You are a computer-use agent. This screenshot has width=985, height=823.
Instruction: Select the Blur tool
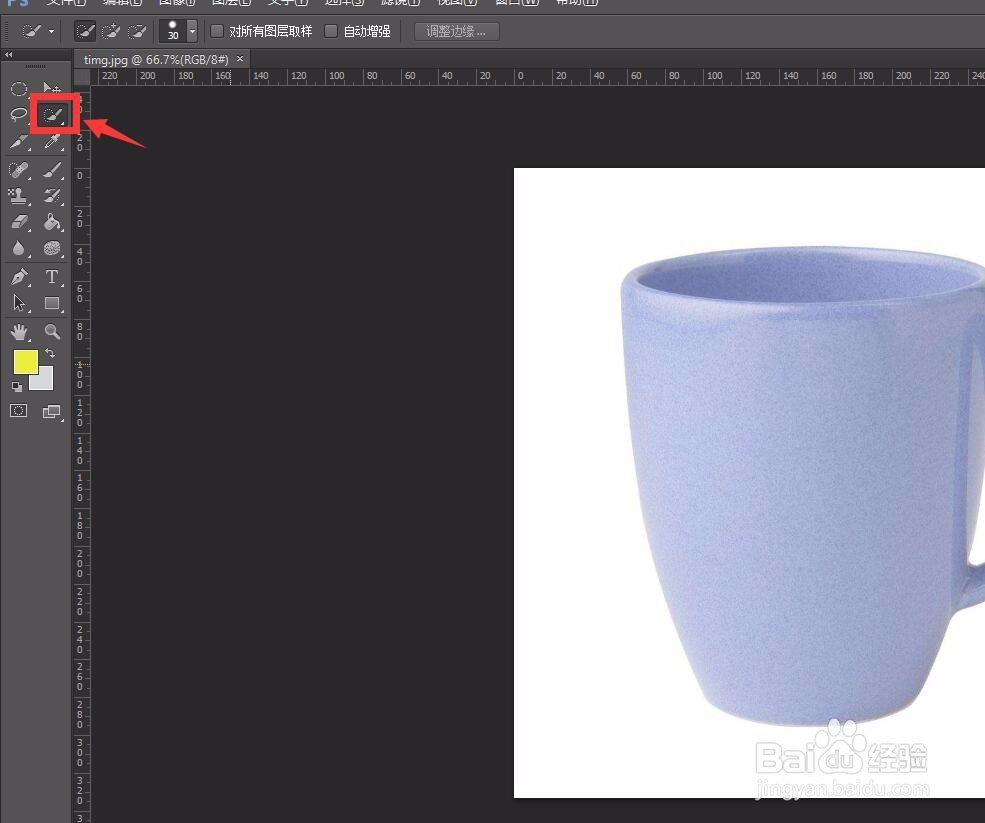pos(19,249)
